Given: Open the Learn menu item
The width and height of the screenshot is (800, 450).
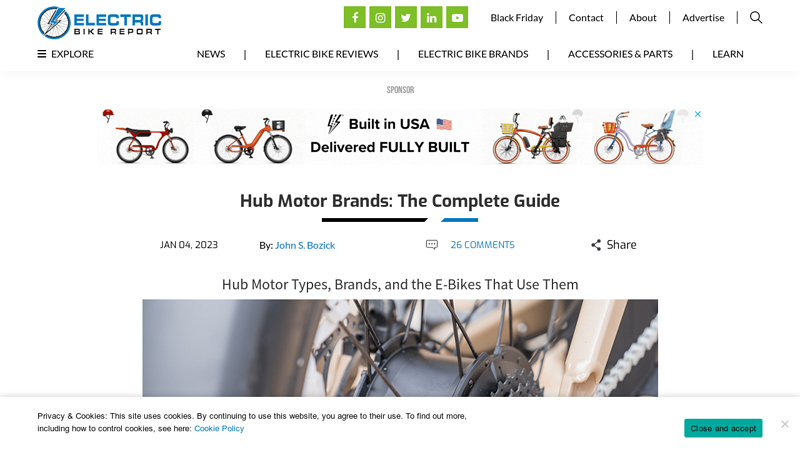Looking at the screenshot, I should point(728,54).
